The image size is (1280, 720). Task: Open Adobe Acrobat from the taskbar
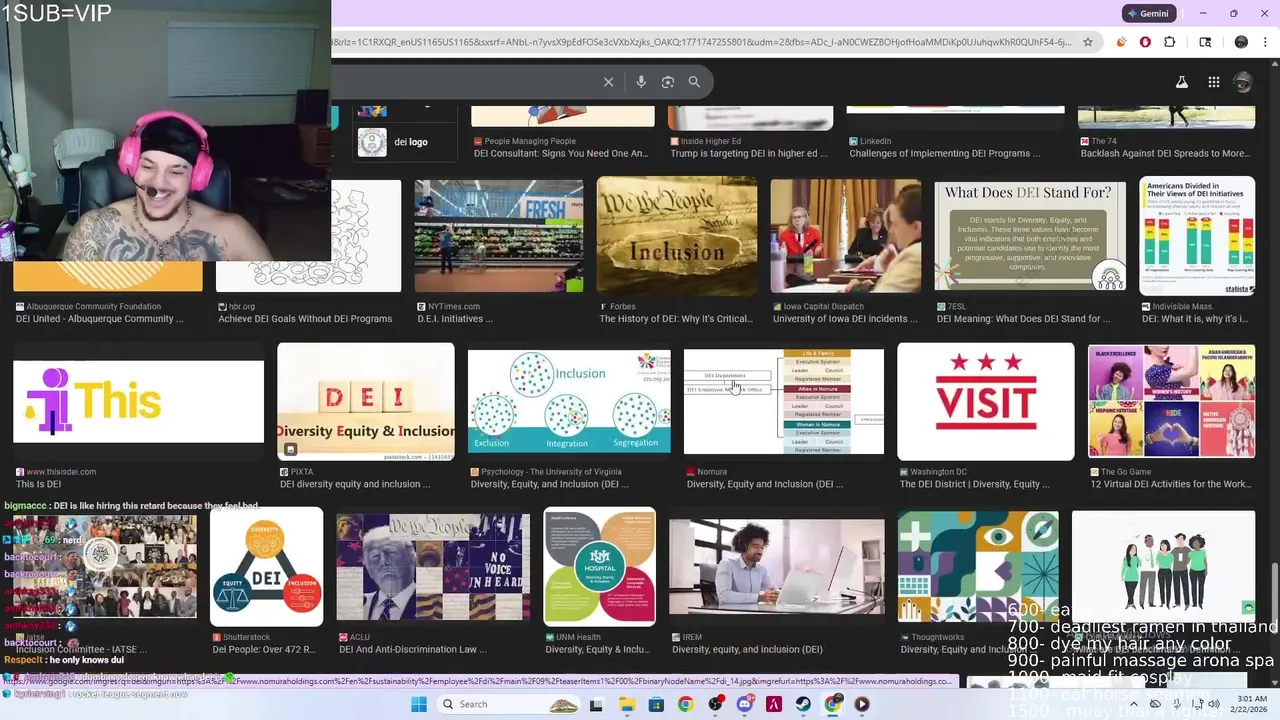coord(773,704)
